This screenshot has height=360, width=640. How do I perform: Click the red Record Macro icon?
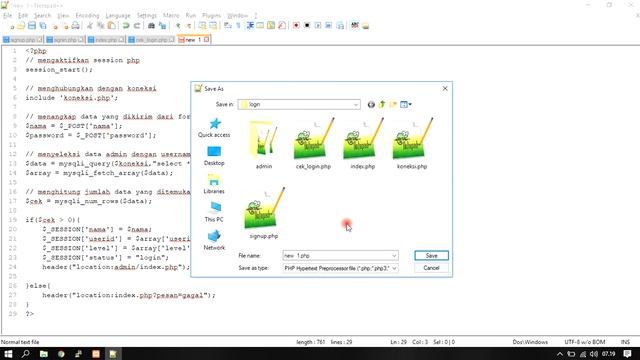[296, 26]
